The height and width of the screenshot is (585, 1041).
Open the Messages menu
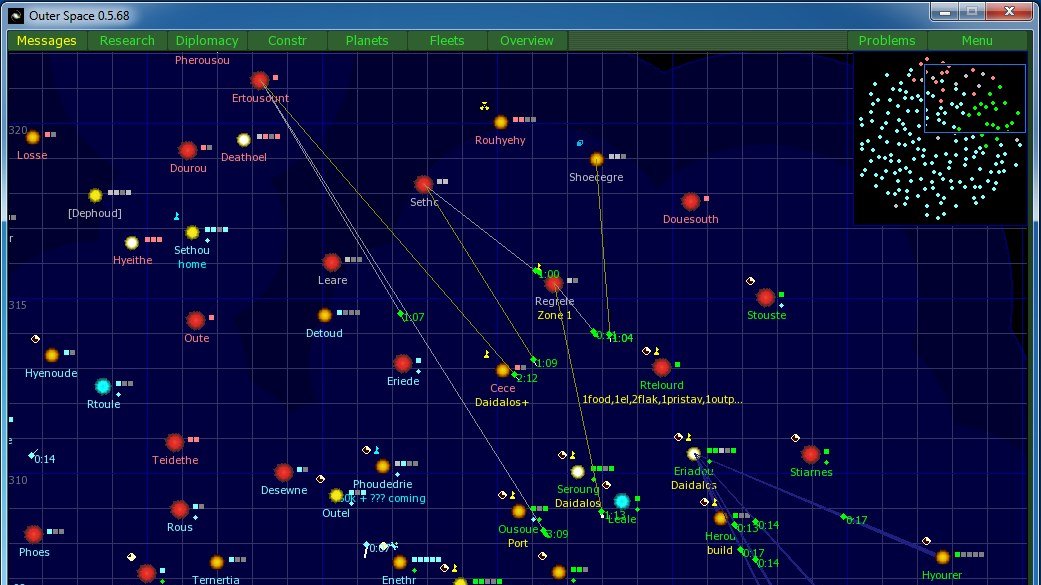pos(47,41)
